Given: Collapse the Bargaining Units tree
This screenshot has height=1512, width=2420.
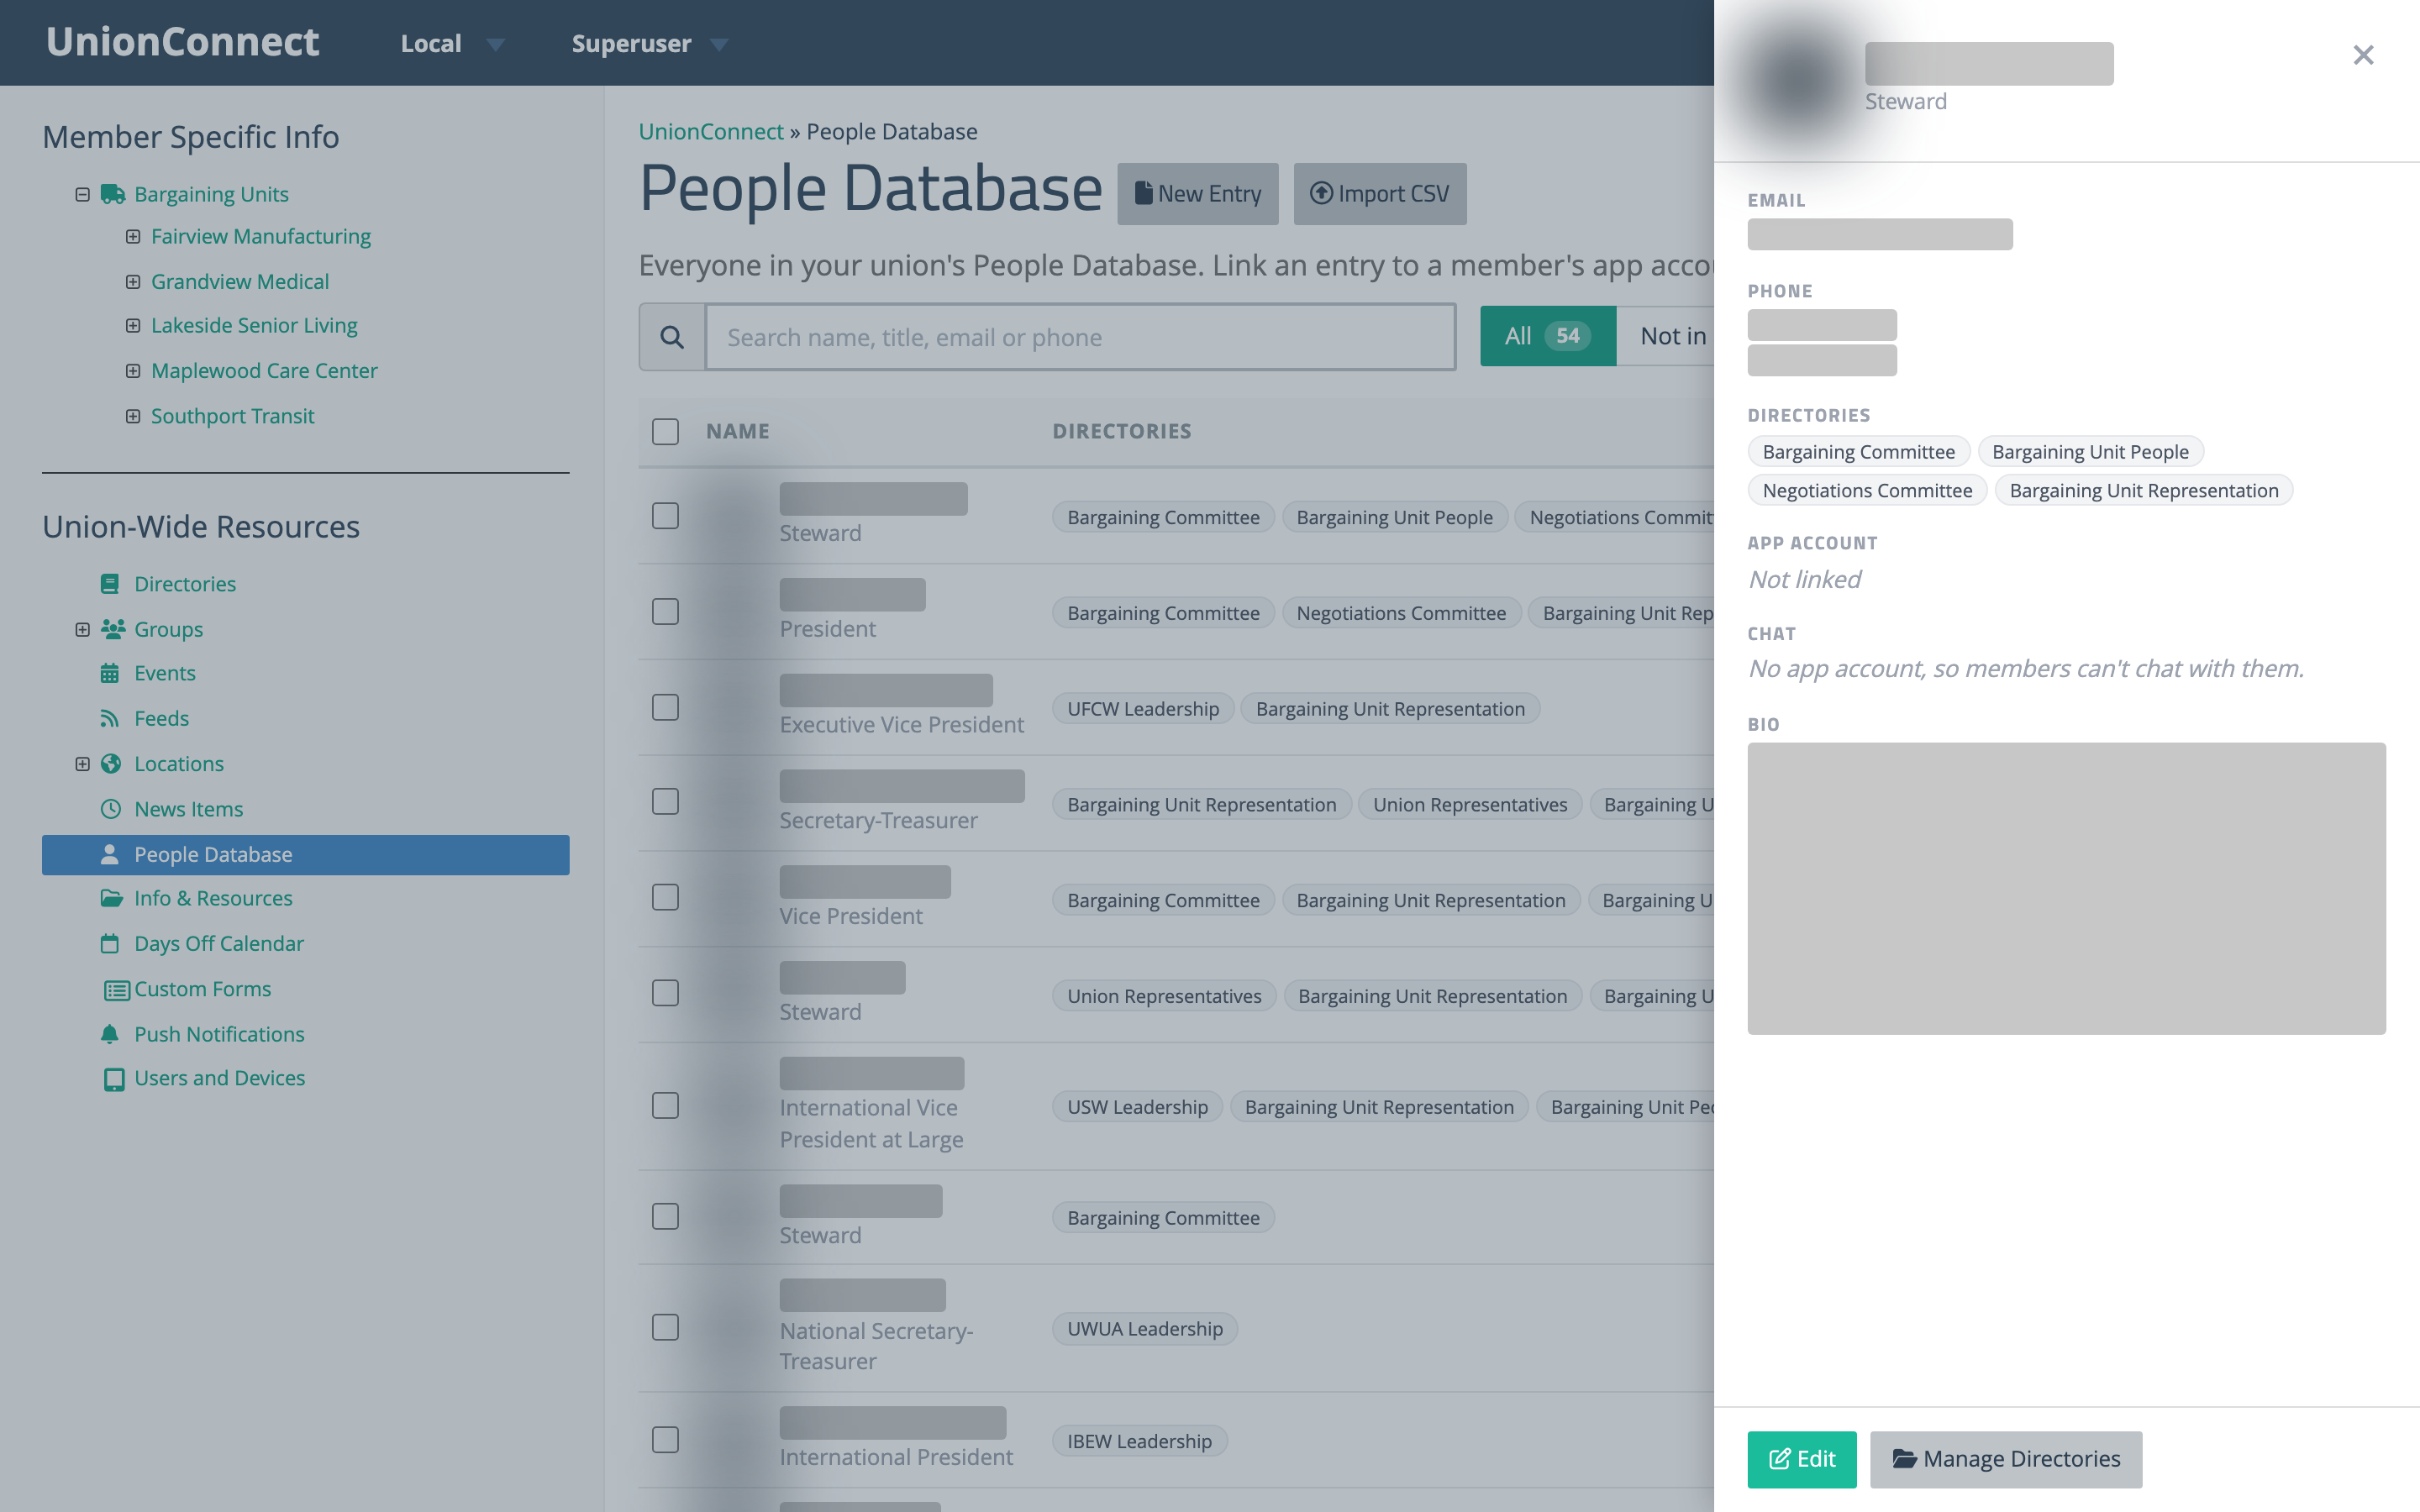Looking at the screenshot, I should click(82, 194).
